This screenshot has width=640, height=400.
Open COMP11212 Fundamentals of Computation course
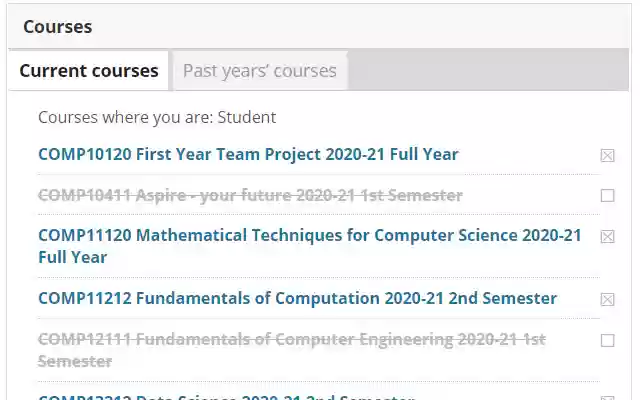pyautogui.click(x=297, y=298)
